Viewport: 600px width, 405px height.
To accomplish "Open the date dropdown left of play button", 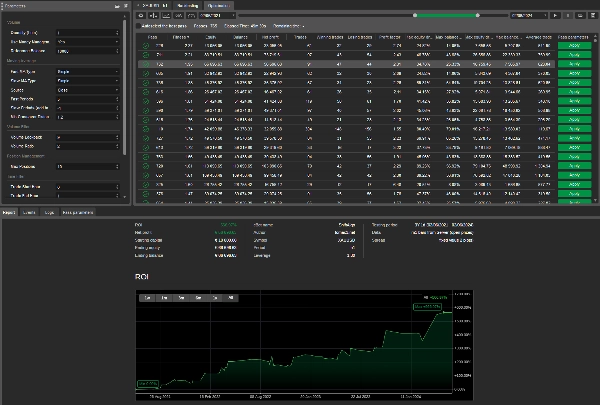I will pos(527,16).
